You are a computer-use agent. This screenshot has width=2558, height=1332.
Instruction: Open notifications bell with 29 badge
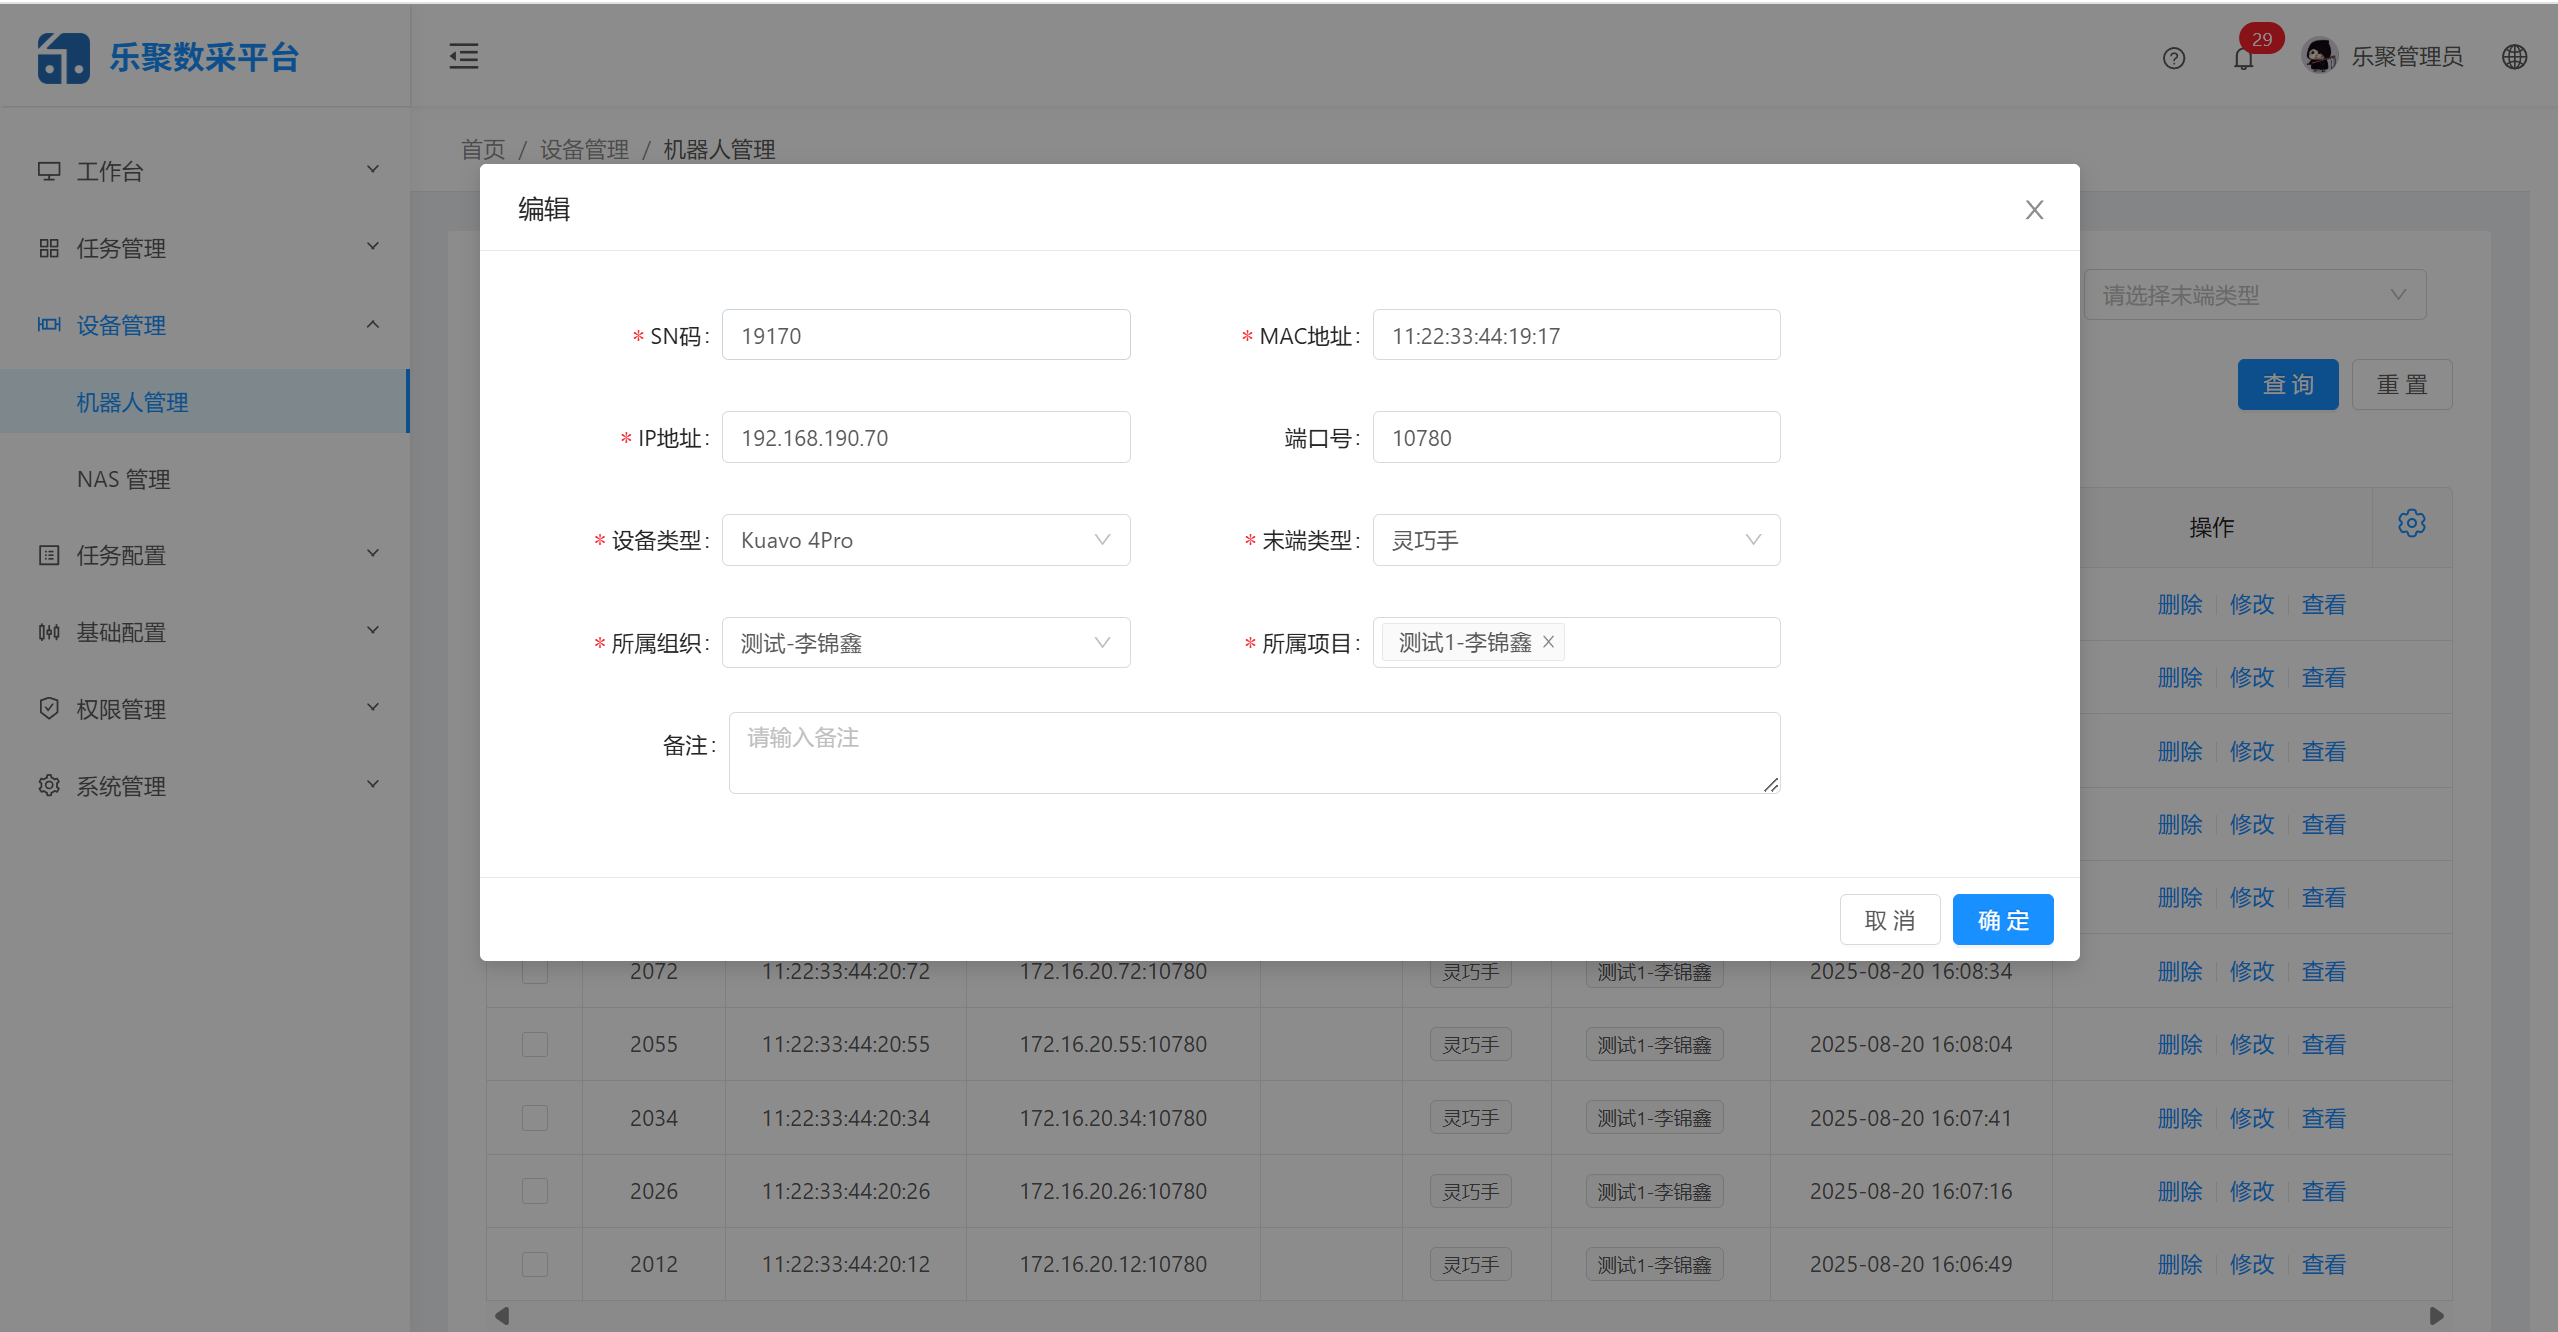click(x=2243, y=58)
